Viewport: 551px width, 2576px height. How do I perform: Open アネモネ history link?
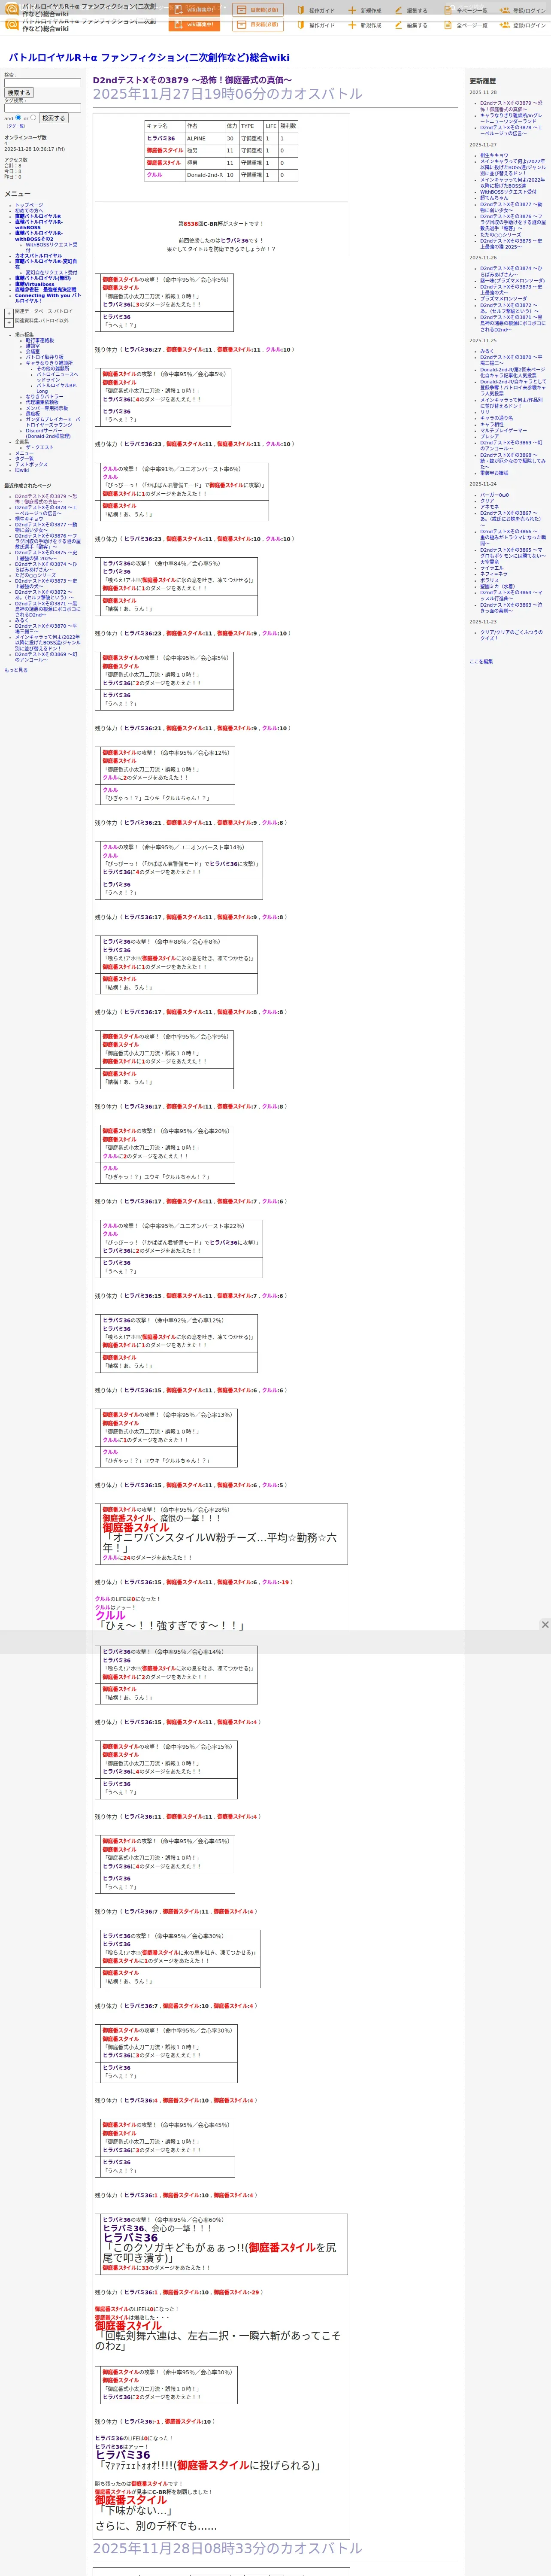pyautogui.click(x=489, y=508)
